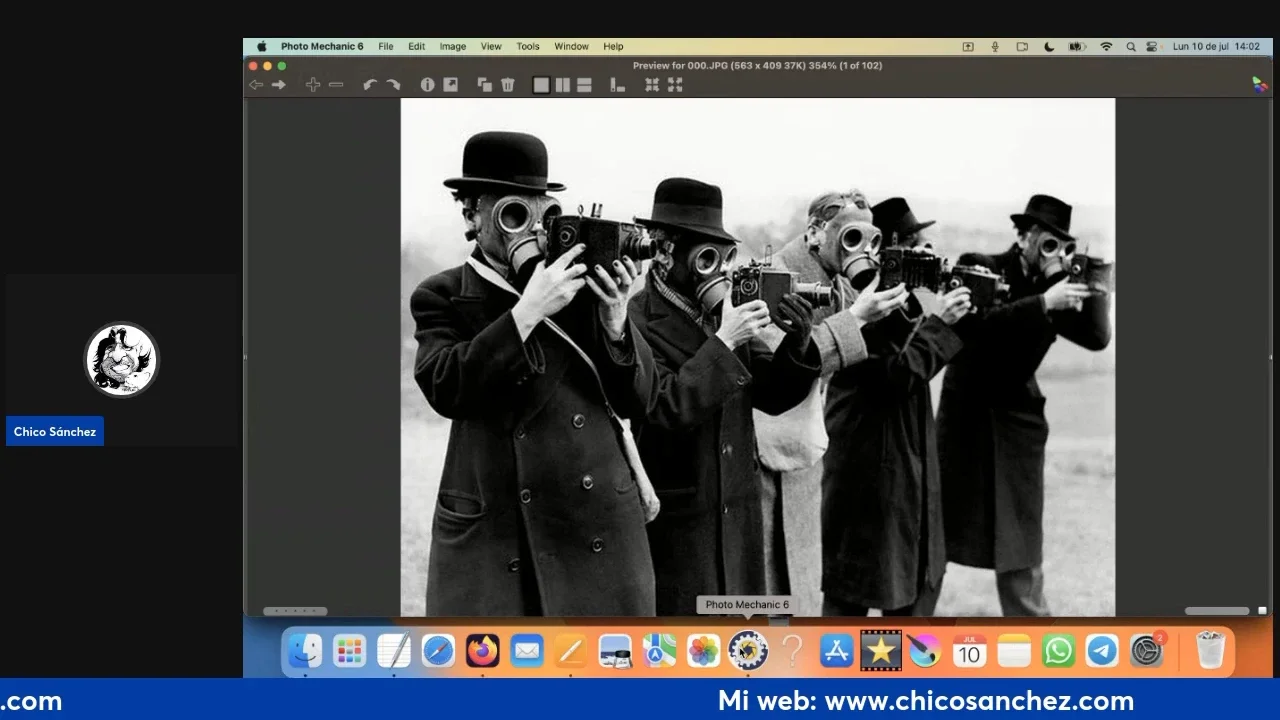
Task: Zoom in with the plus icon
Action: [313, 85]
